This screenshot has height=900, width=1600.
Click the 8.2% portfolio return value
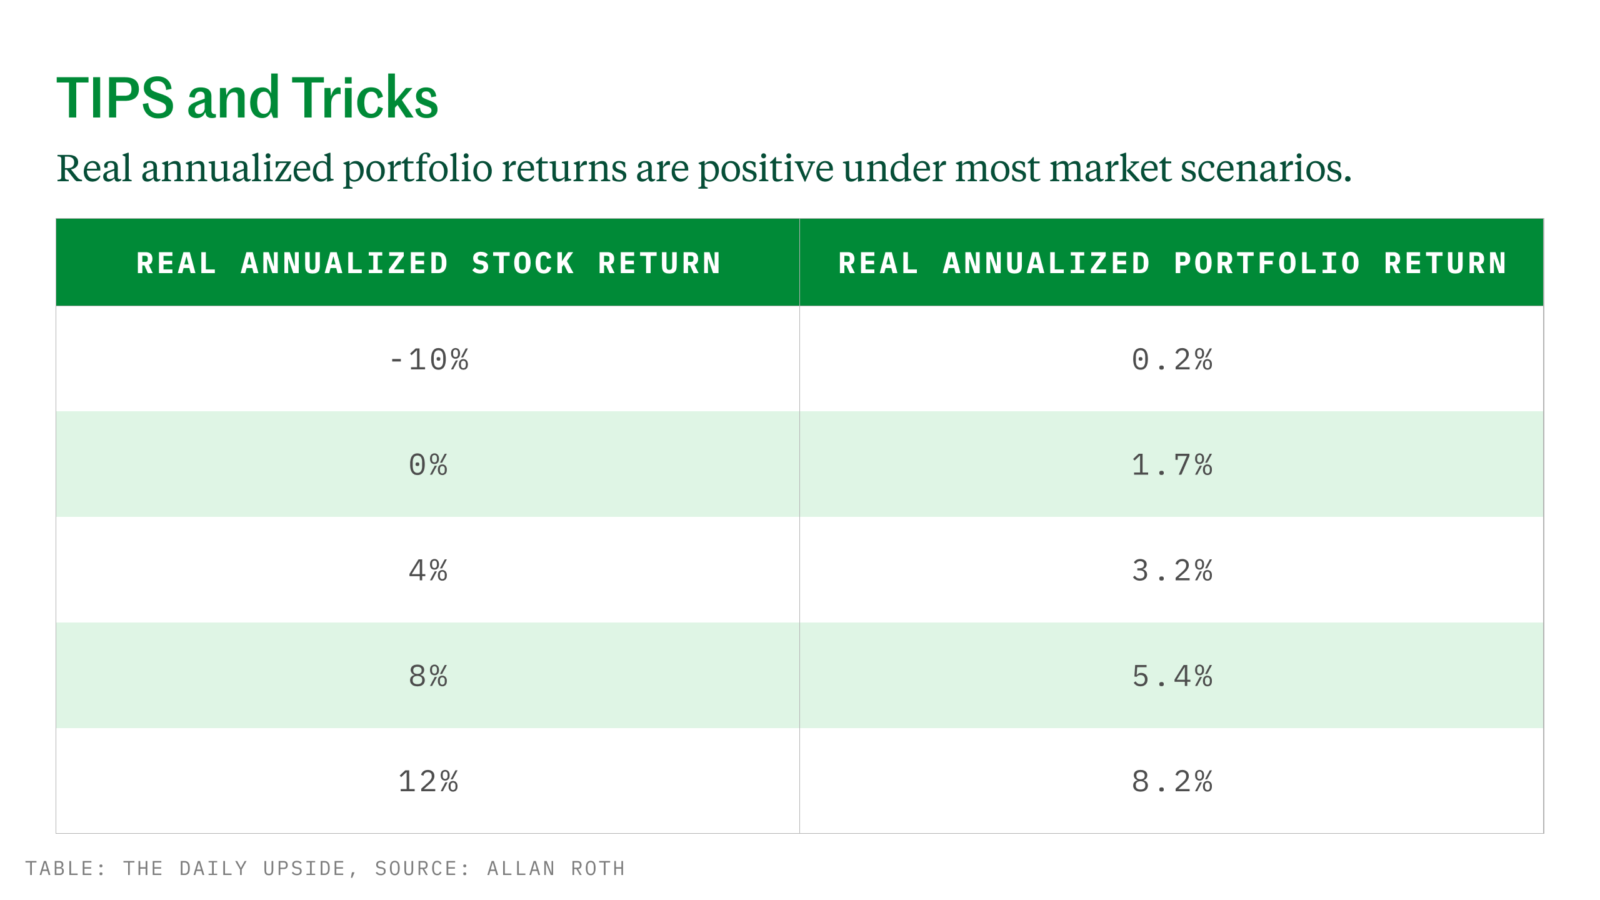pyautogui.click(x=1172, y=782)
